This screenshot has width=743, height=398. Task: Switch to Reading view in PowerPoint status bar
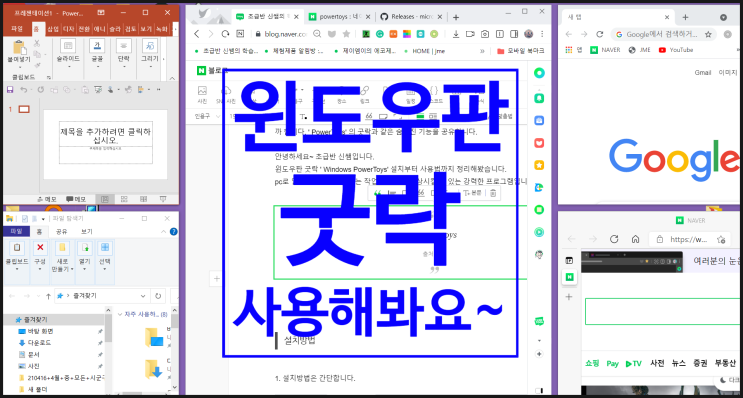click(x=144, y=199)
